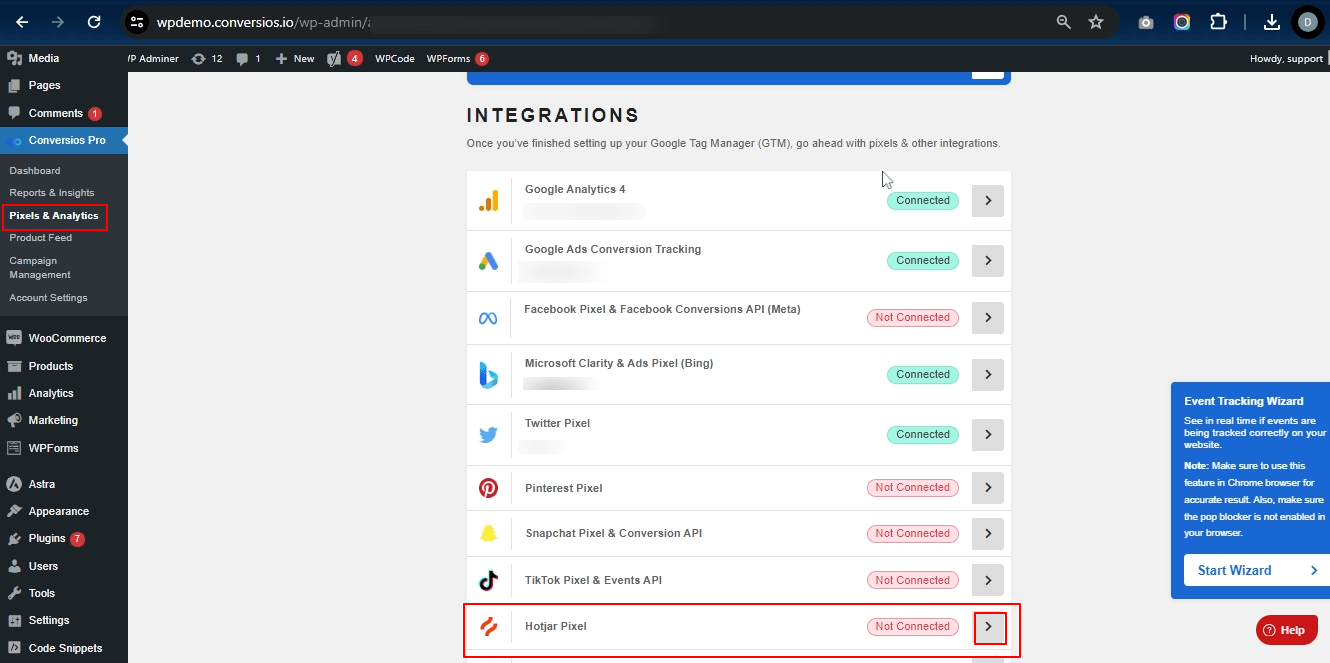Viewport: 1330px width, 663px height.
Task: Open Campaign Management submenu item
Action: pos(40,268)
